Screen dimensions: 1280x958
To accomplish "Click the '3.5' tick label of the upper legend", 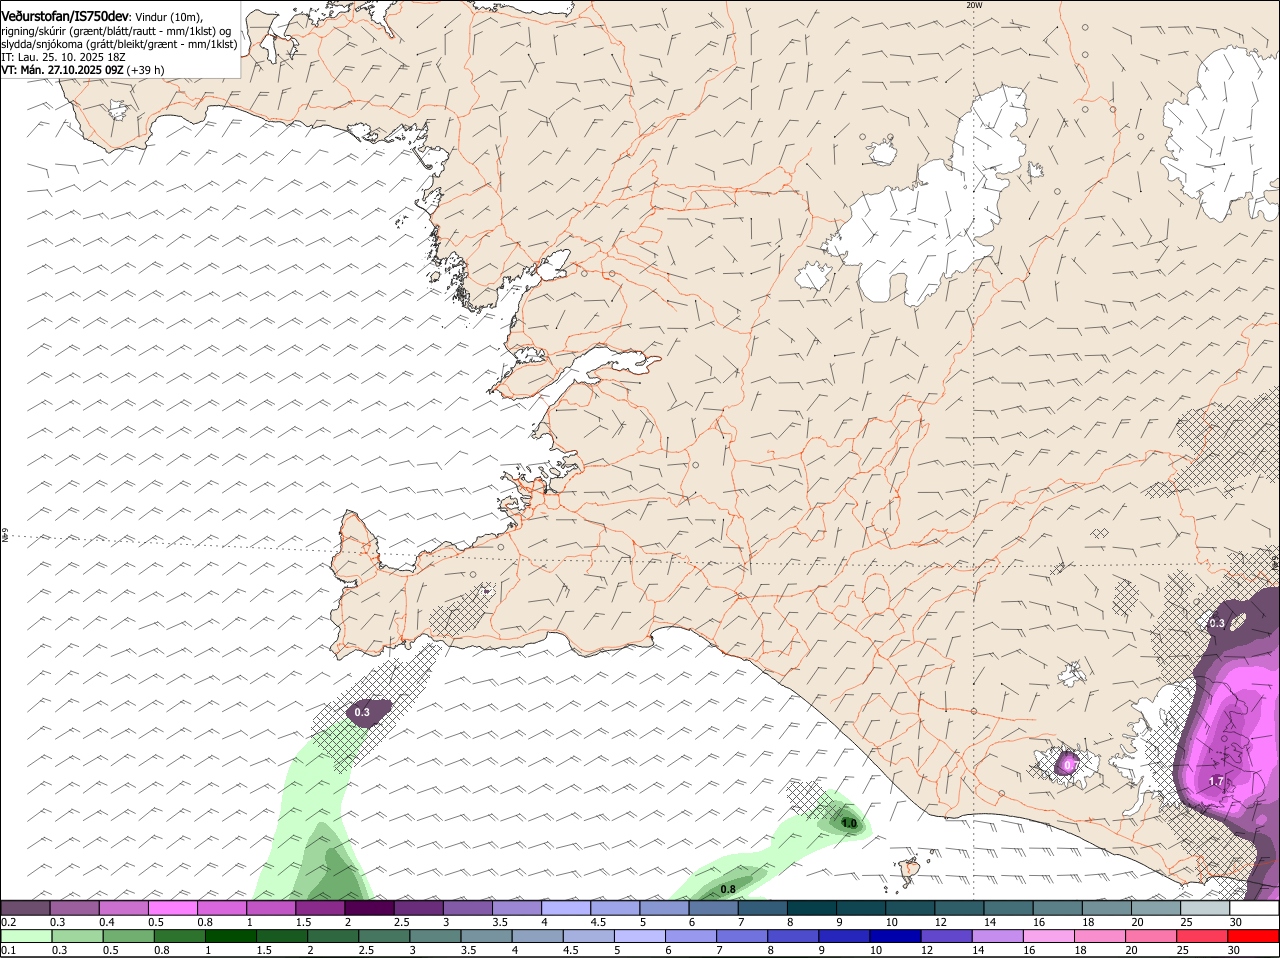I will (x=499, y=922).
